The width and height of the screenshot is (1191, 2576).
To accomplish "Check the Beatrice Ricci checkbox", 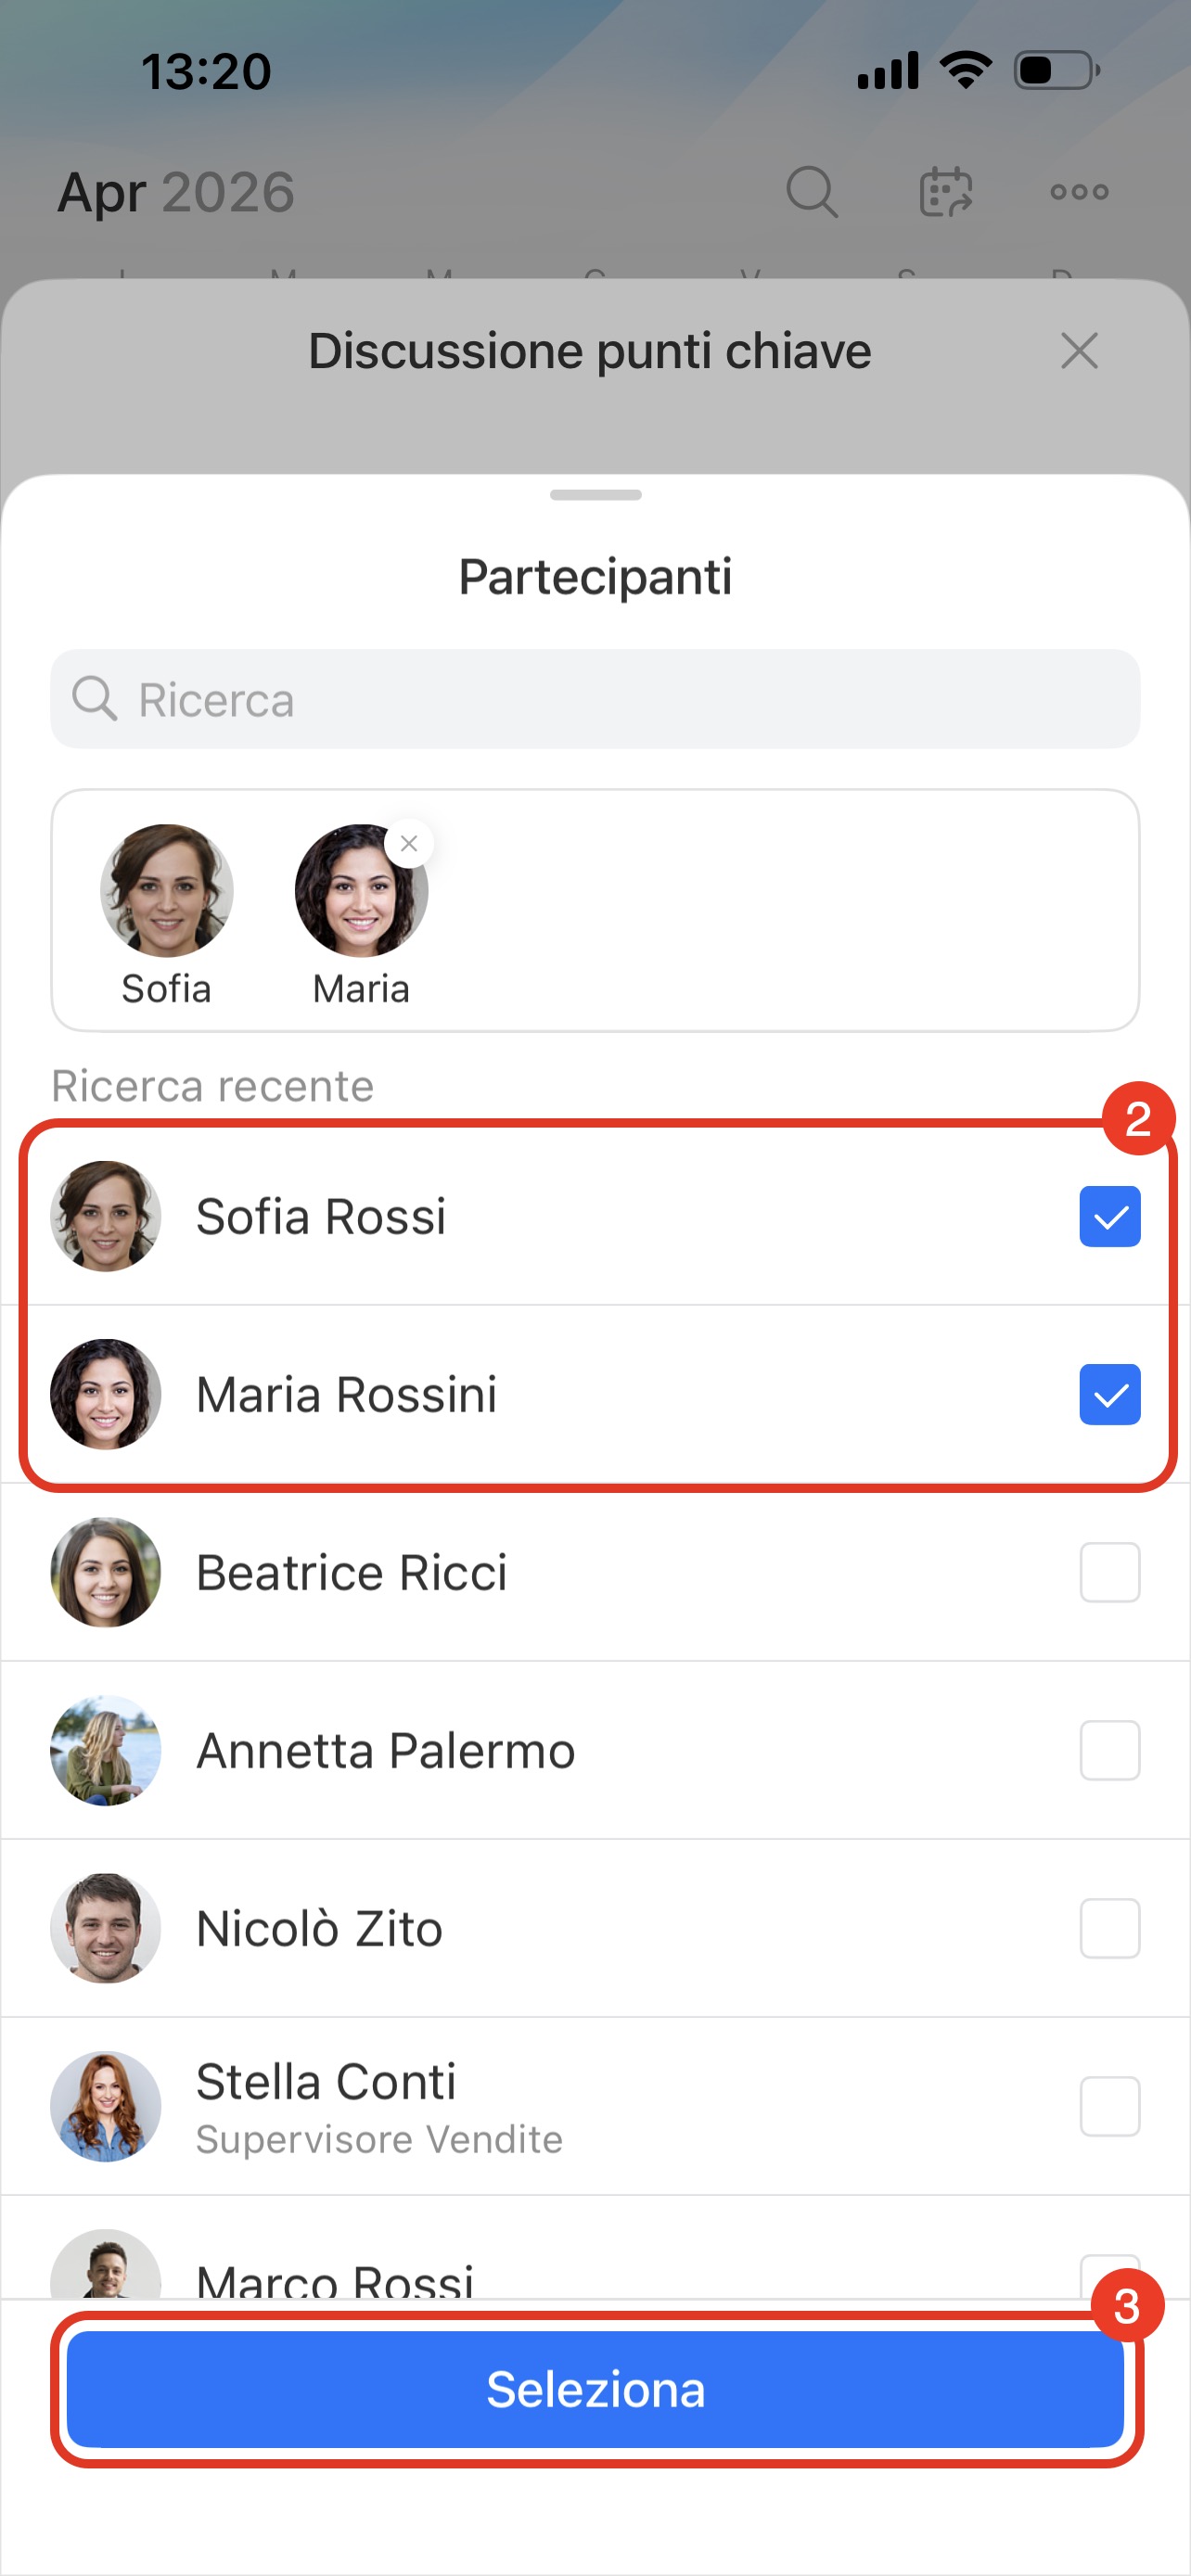I will [1109, 1572].
